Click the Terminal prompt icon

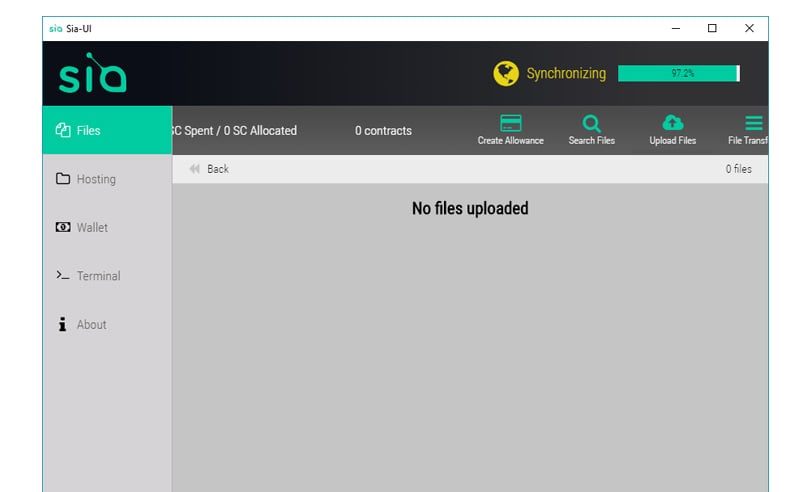click(63, 275)
